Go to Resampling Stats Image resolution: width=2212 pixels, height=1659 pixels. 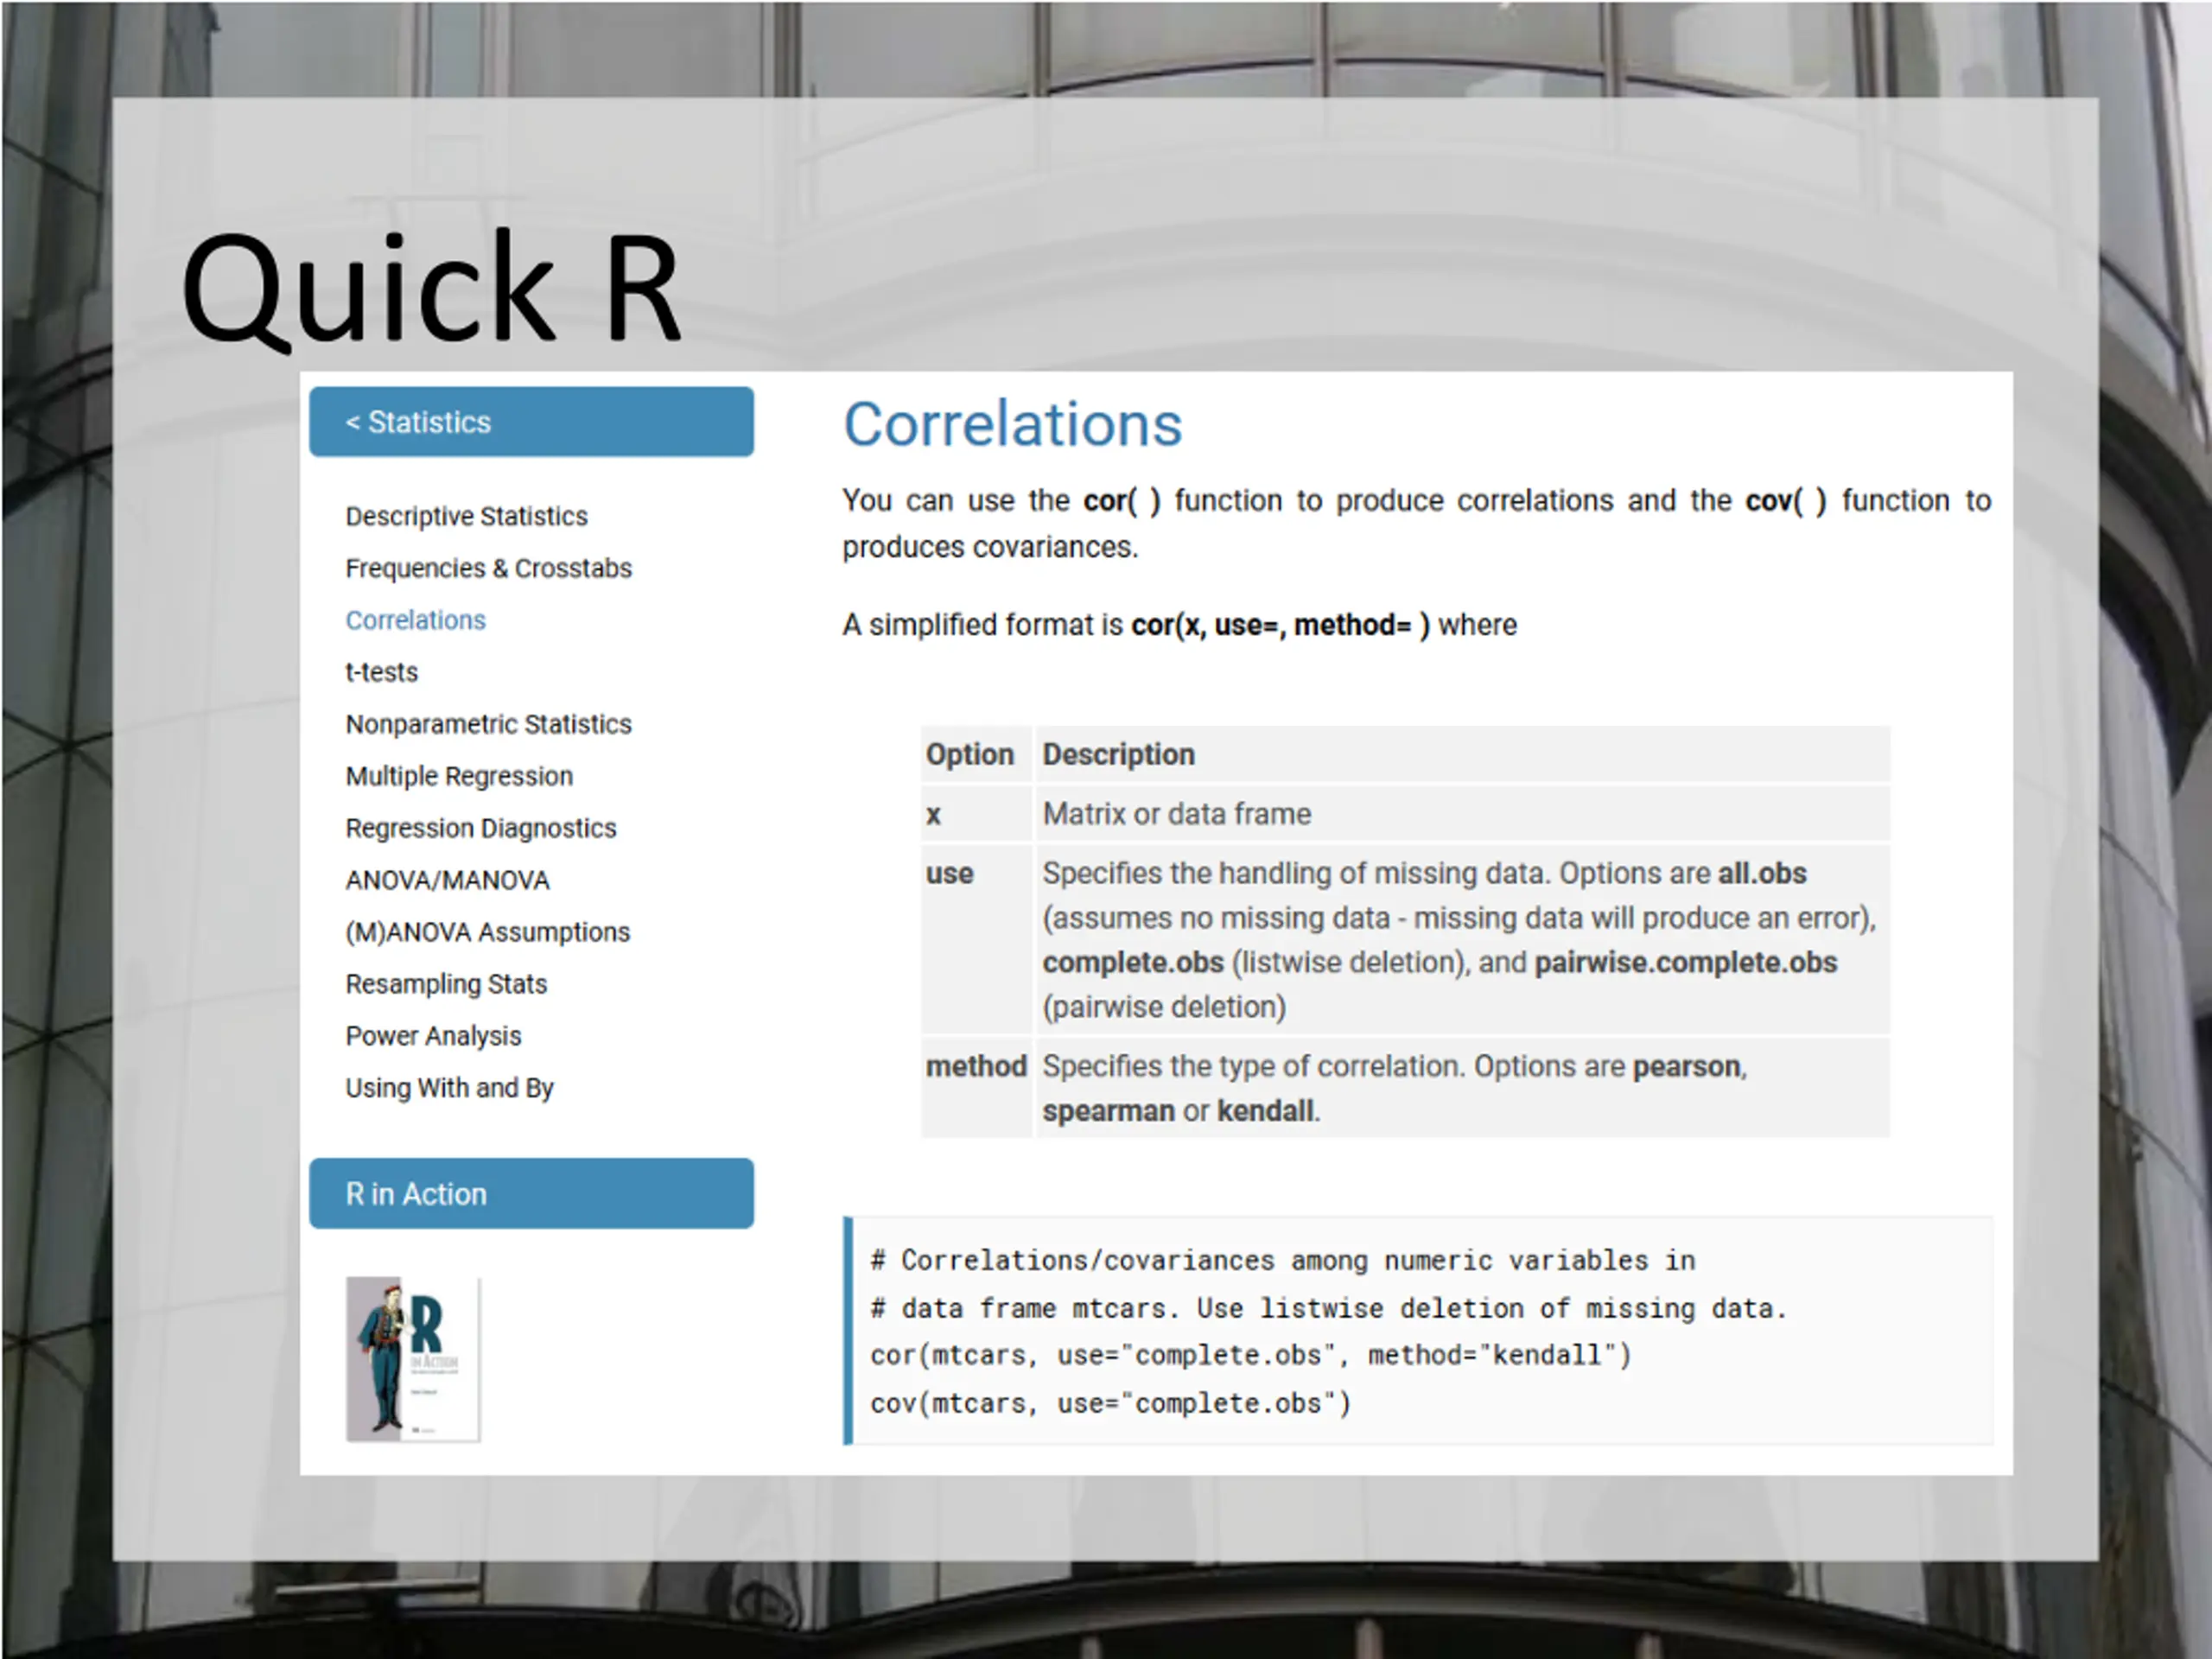(446, 984)
